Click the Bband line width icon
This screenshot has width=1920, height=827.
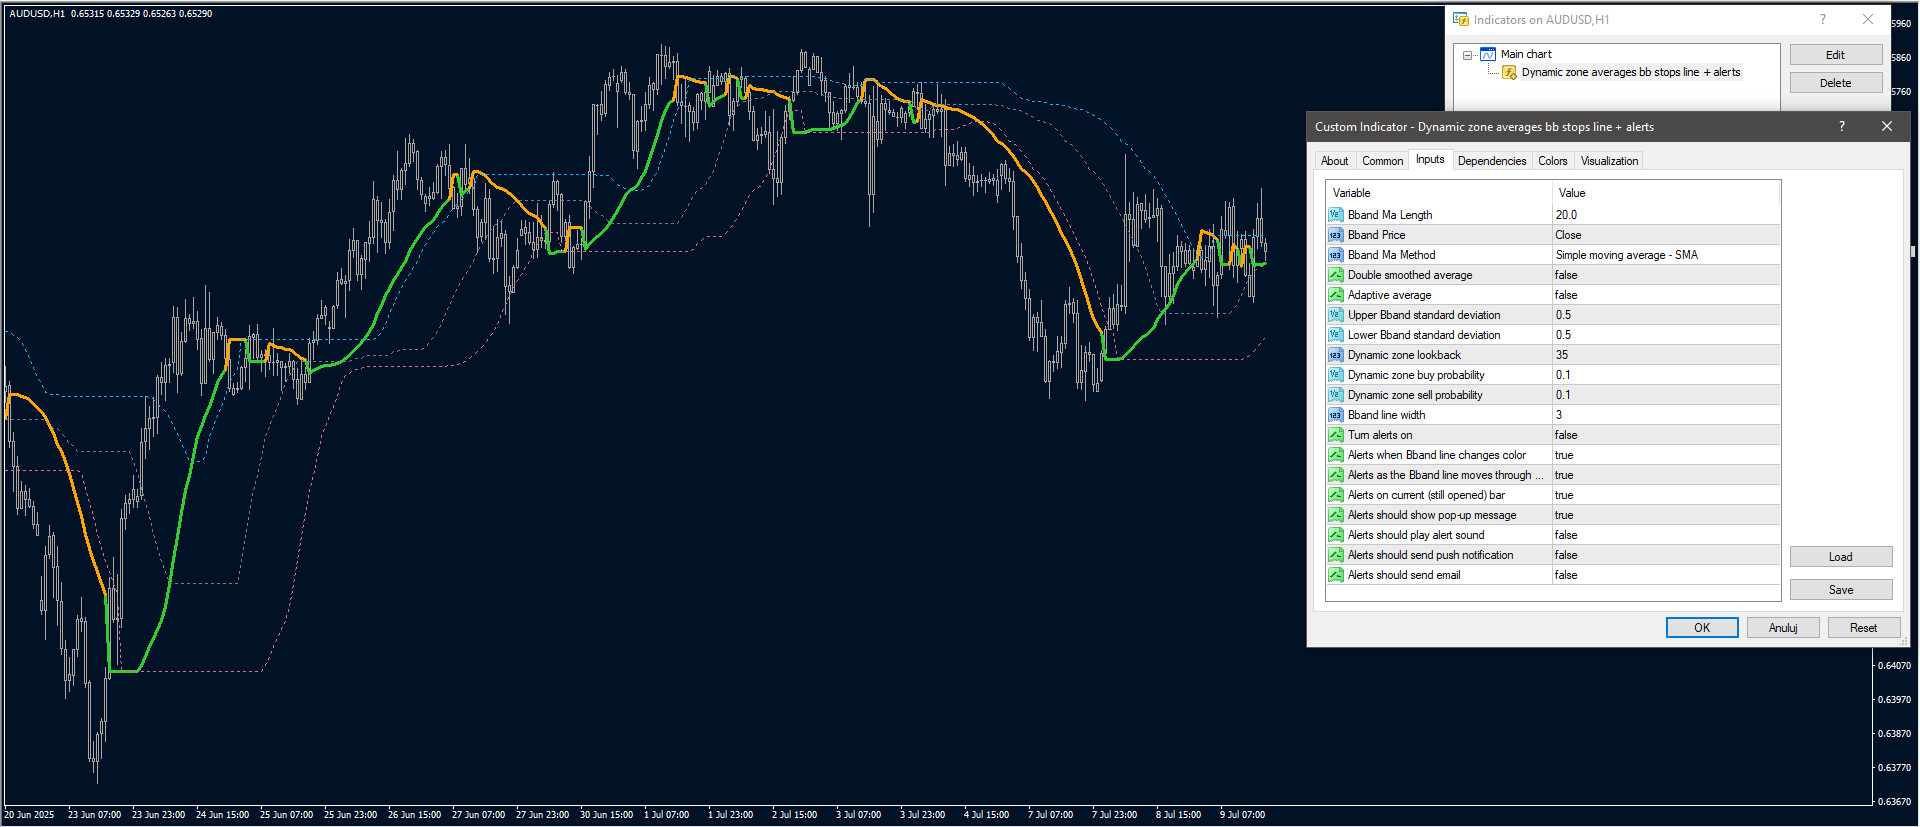pyautogui.click(x=1335, y=415)
